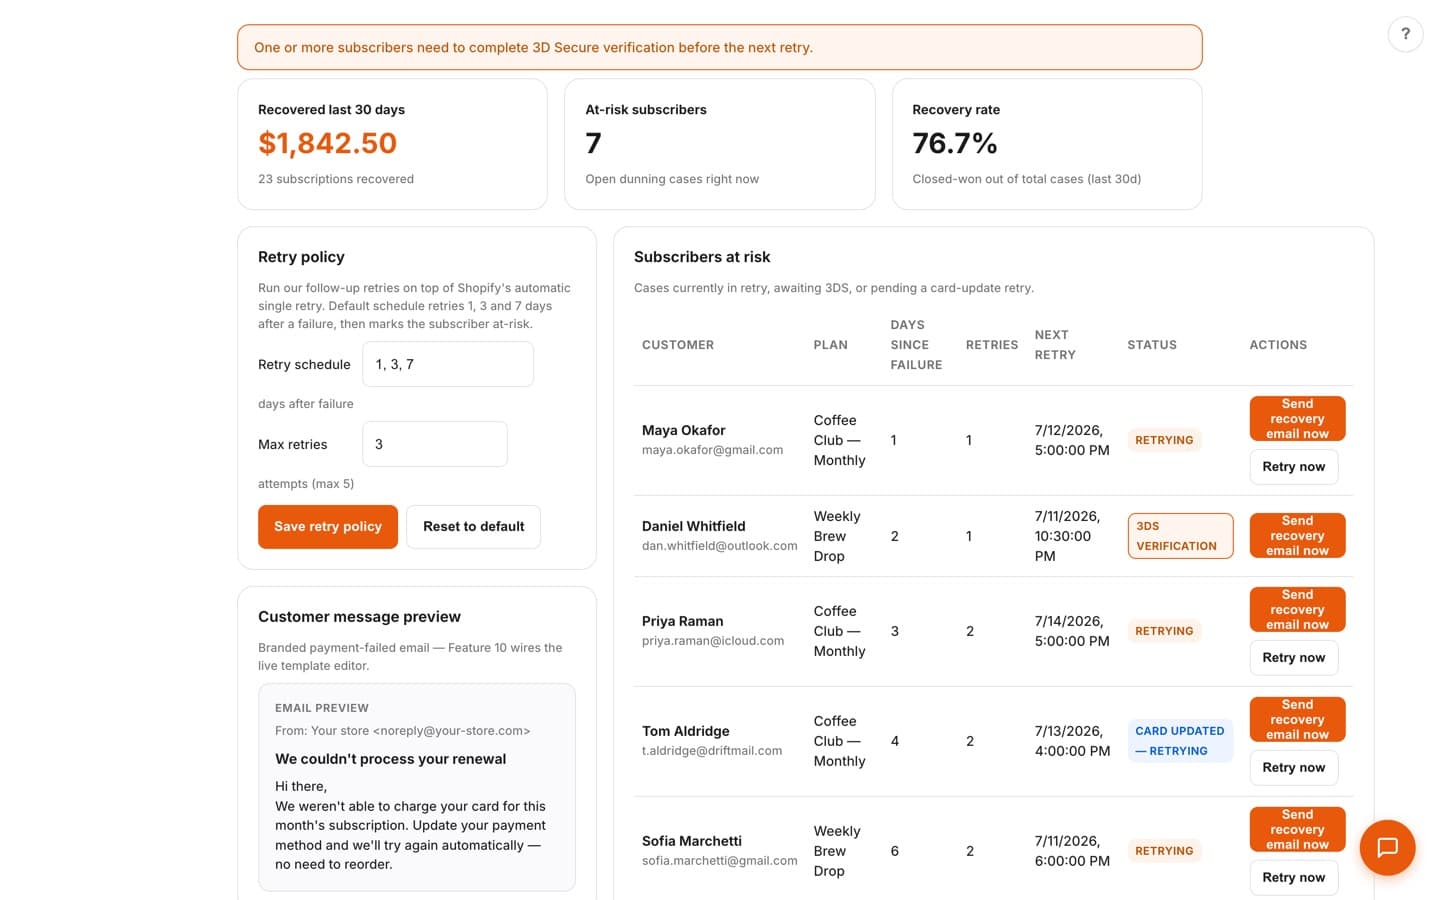Send recovery email to Tom Aldridge
This screenshot has width=1440, height=900.
(1297, 720)
